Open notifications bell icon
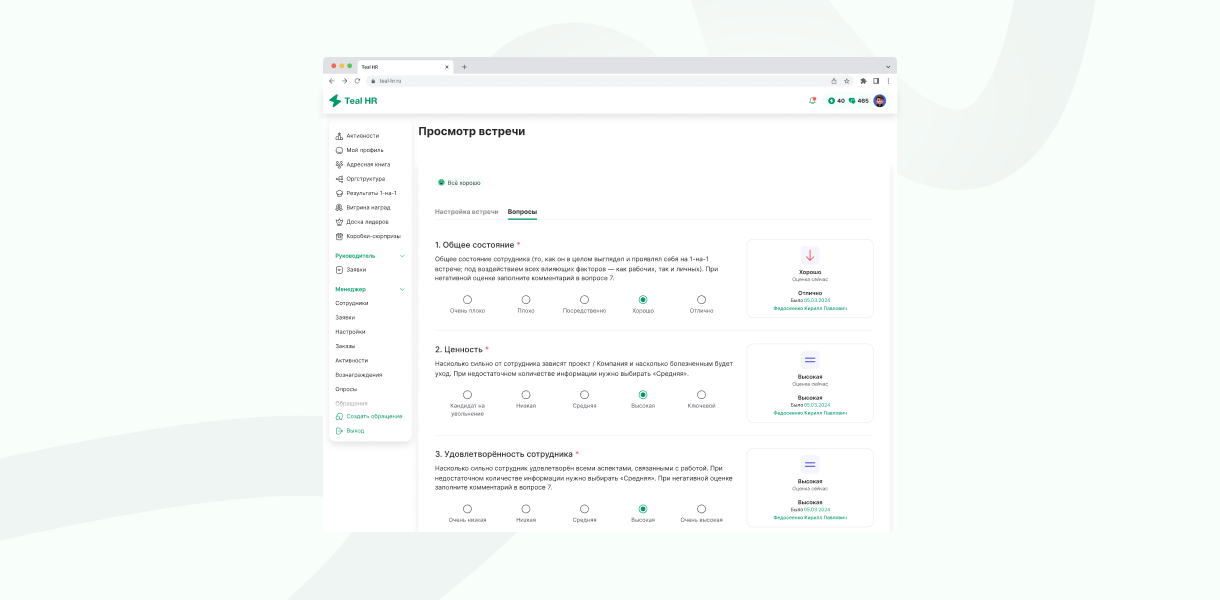This screenshot has width=1220, height=600. coord(812,101)
